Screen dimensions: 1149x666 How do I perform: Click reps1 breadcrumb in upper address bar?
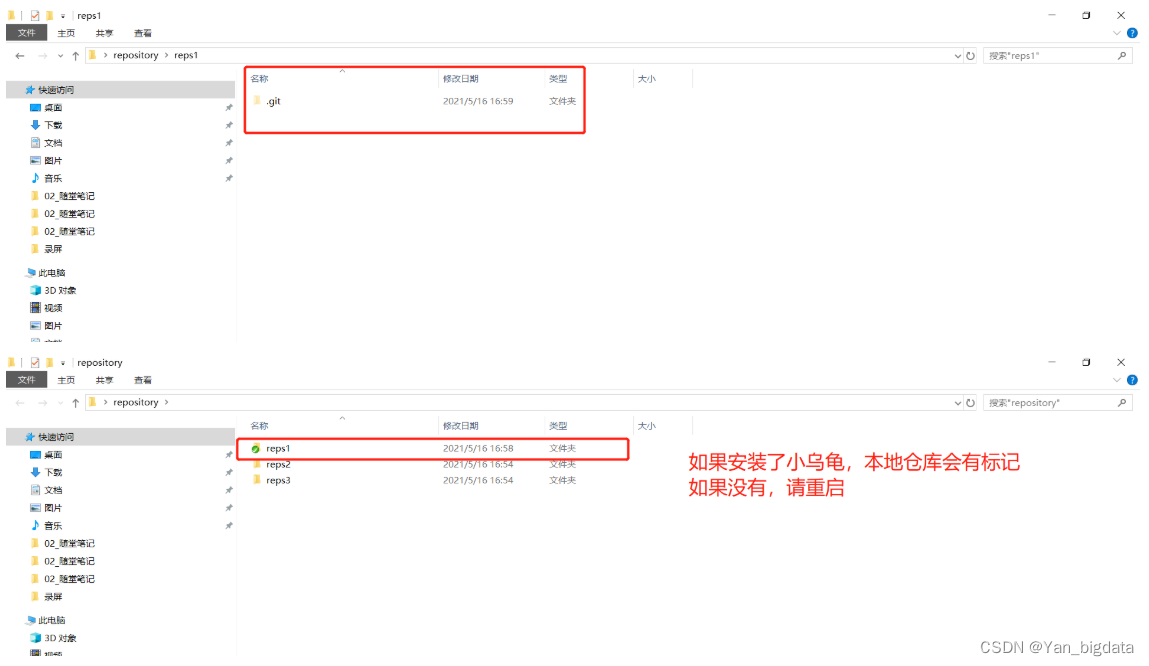[186, 55]
